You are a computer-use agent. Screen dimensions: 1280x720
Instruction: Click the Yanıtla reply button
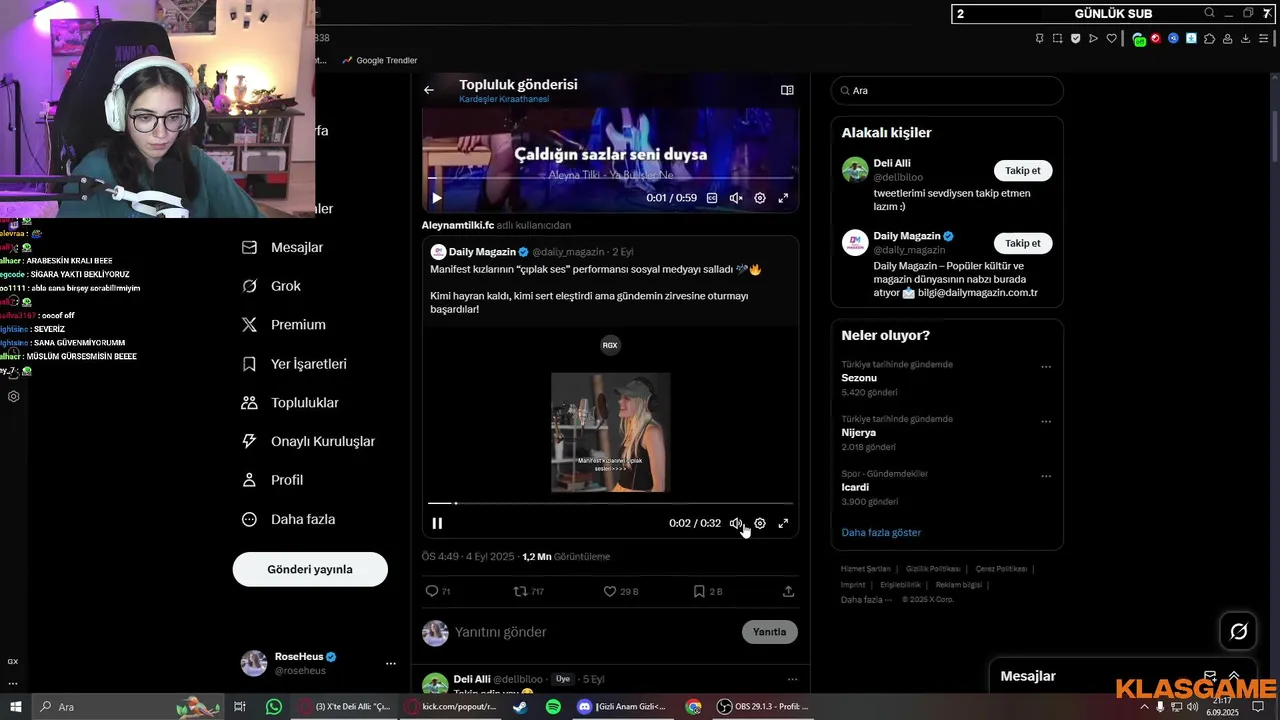(769, 632)
